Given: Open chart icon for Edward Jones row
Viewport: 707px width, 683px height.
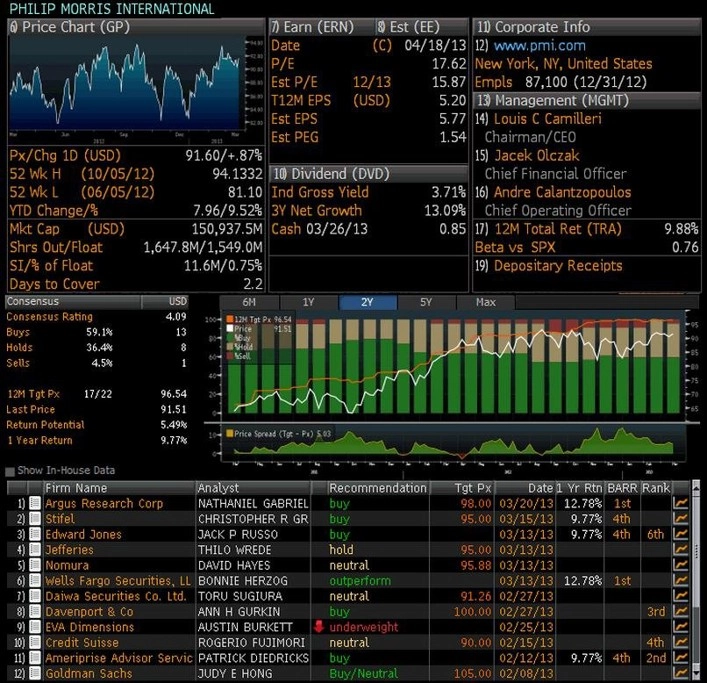Looking at the screenshot, I should [680, 534].
